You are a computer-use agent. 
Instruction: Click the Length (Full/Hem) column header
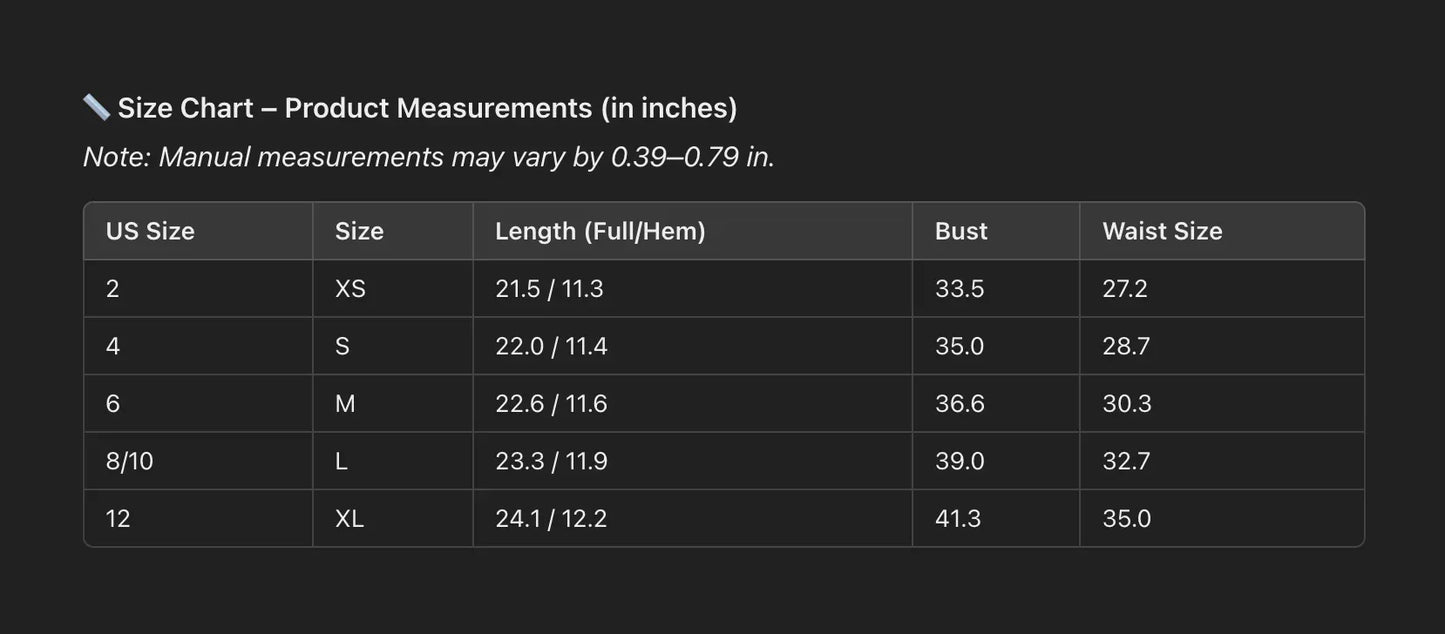point(600,231)
